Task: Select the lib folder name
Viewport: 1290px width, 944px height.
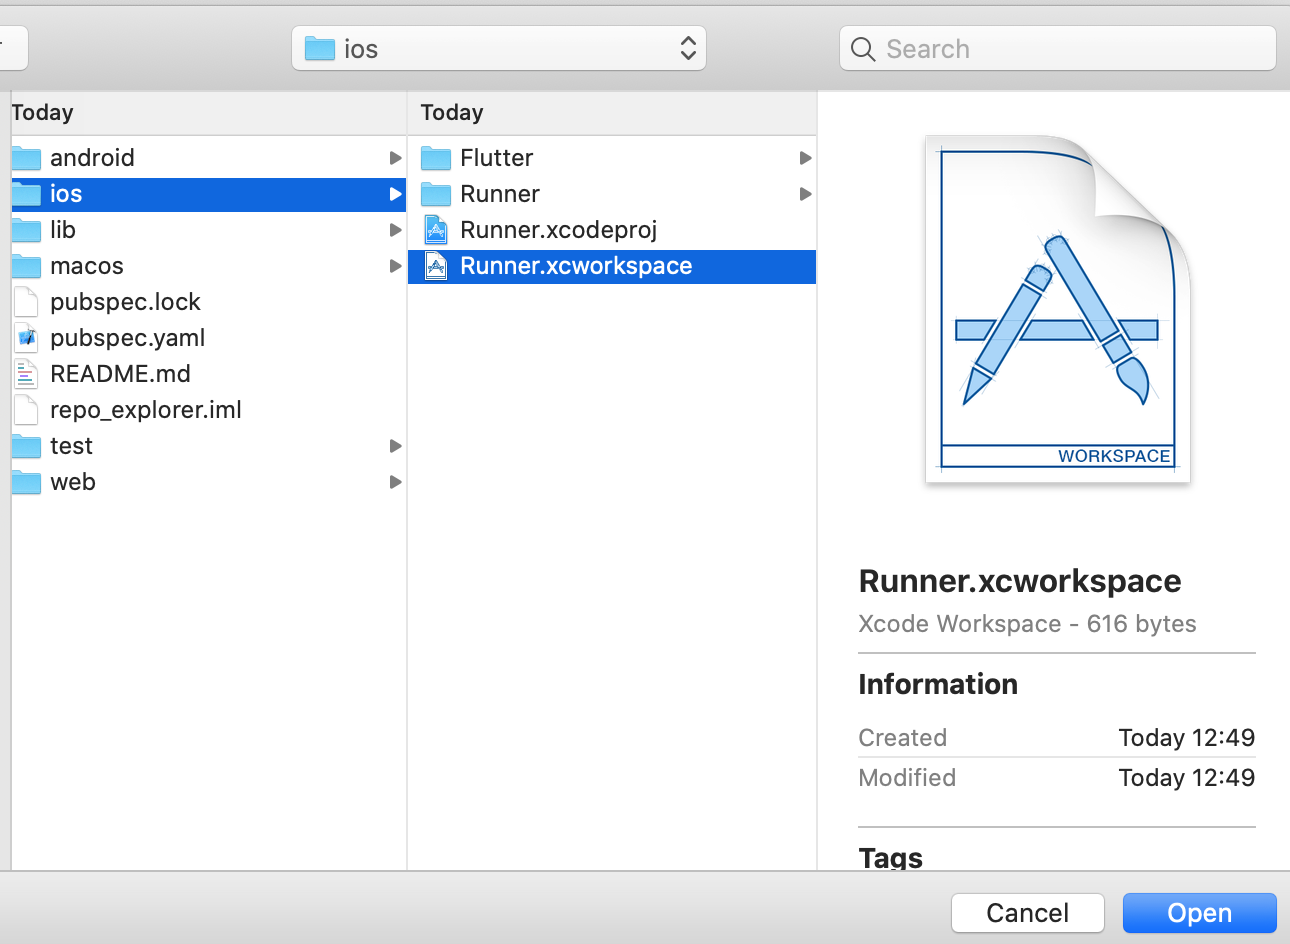Action: pos(63,230)
